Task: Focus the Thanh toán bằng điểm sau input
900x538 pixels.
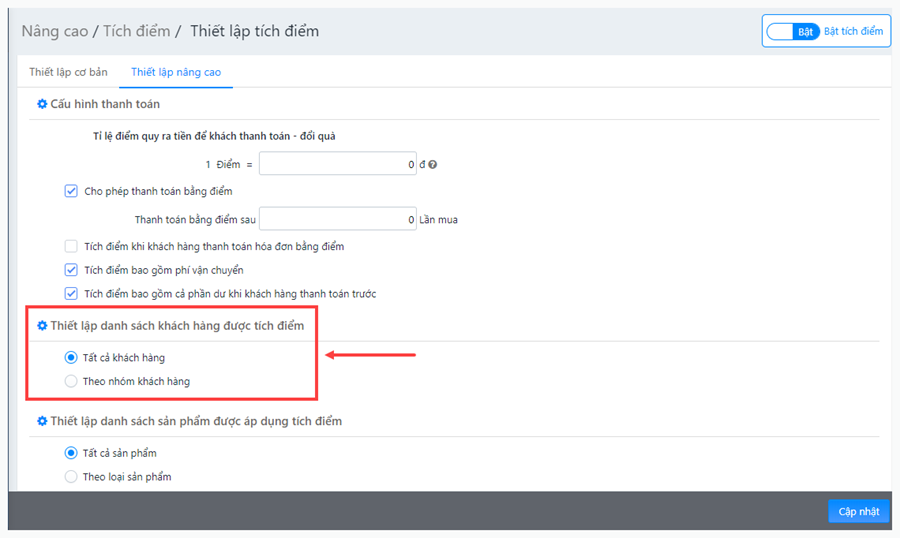Action: click(338, 219)
